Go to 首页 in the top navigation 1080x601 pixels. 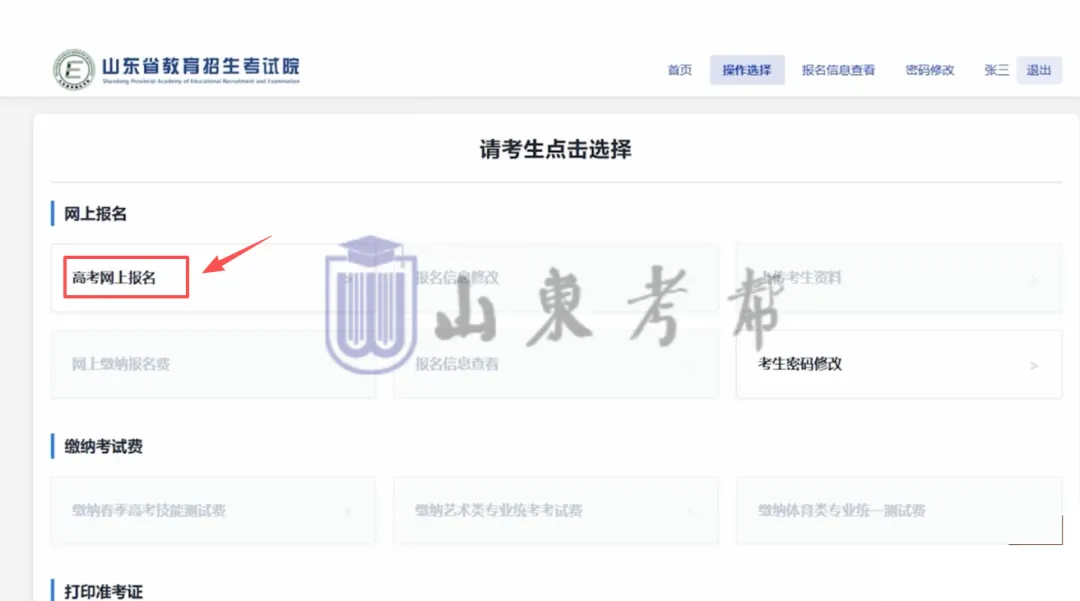coord(680,70)
